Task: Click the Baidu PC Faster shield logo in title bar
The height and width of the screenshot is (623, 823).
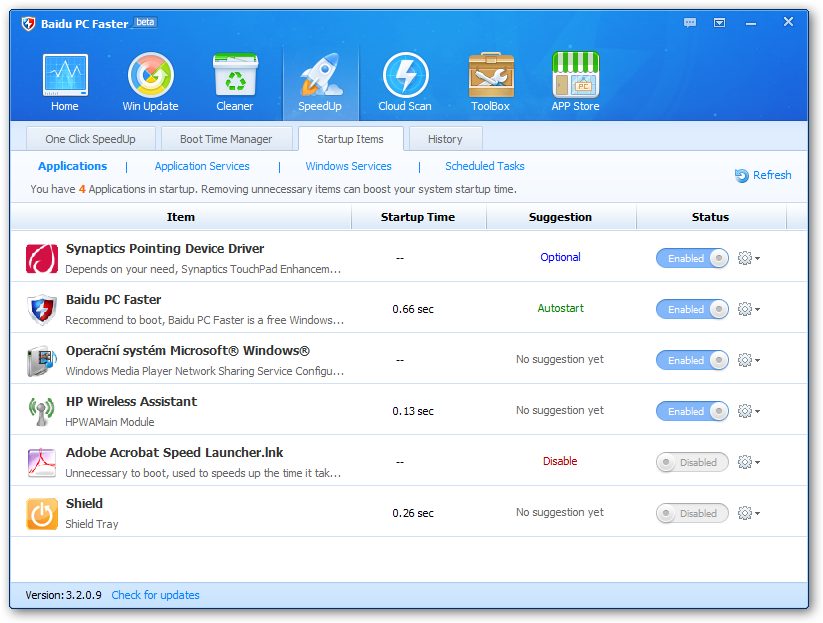Action: (28, 24)
